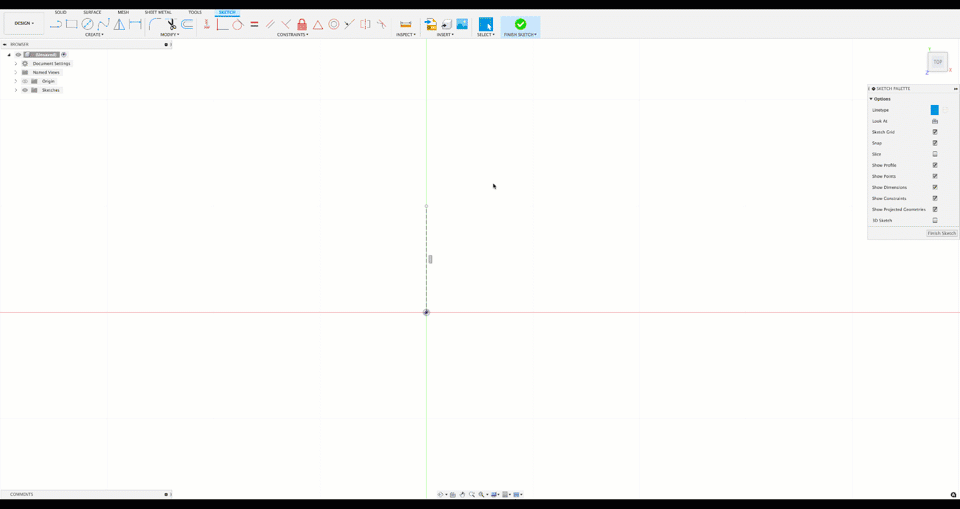Apply the Tangent constraint
This screenshot has width=960, height=509.
pos(238,25)
